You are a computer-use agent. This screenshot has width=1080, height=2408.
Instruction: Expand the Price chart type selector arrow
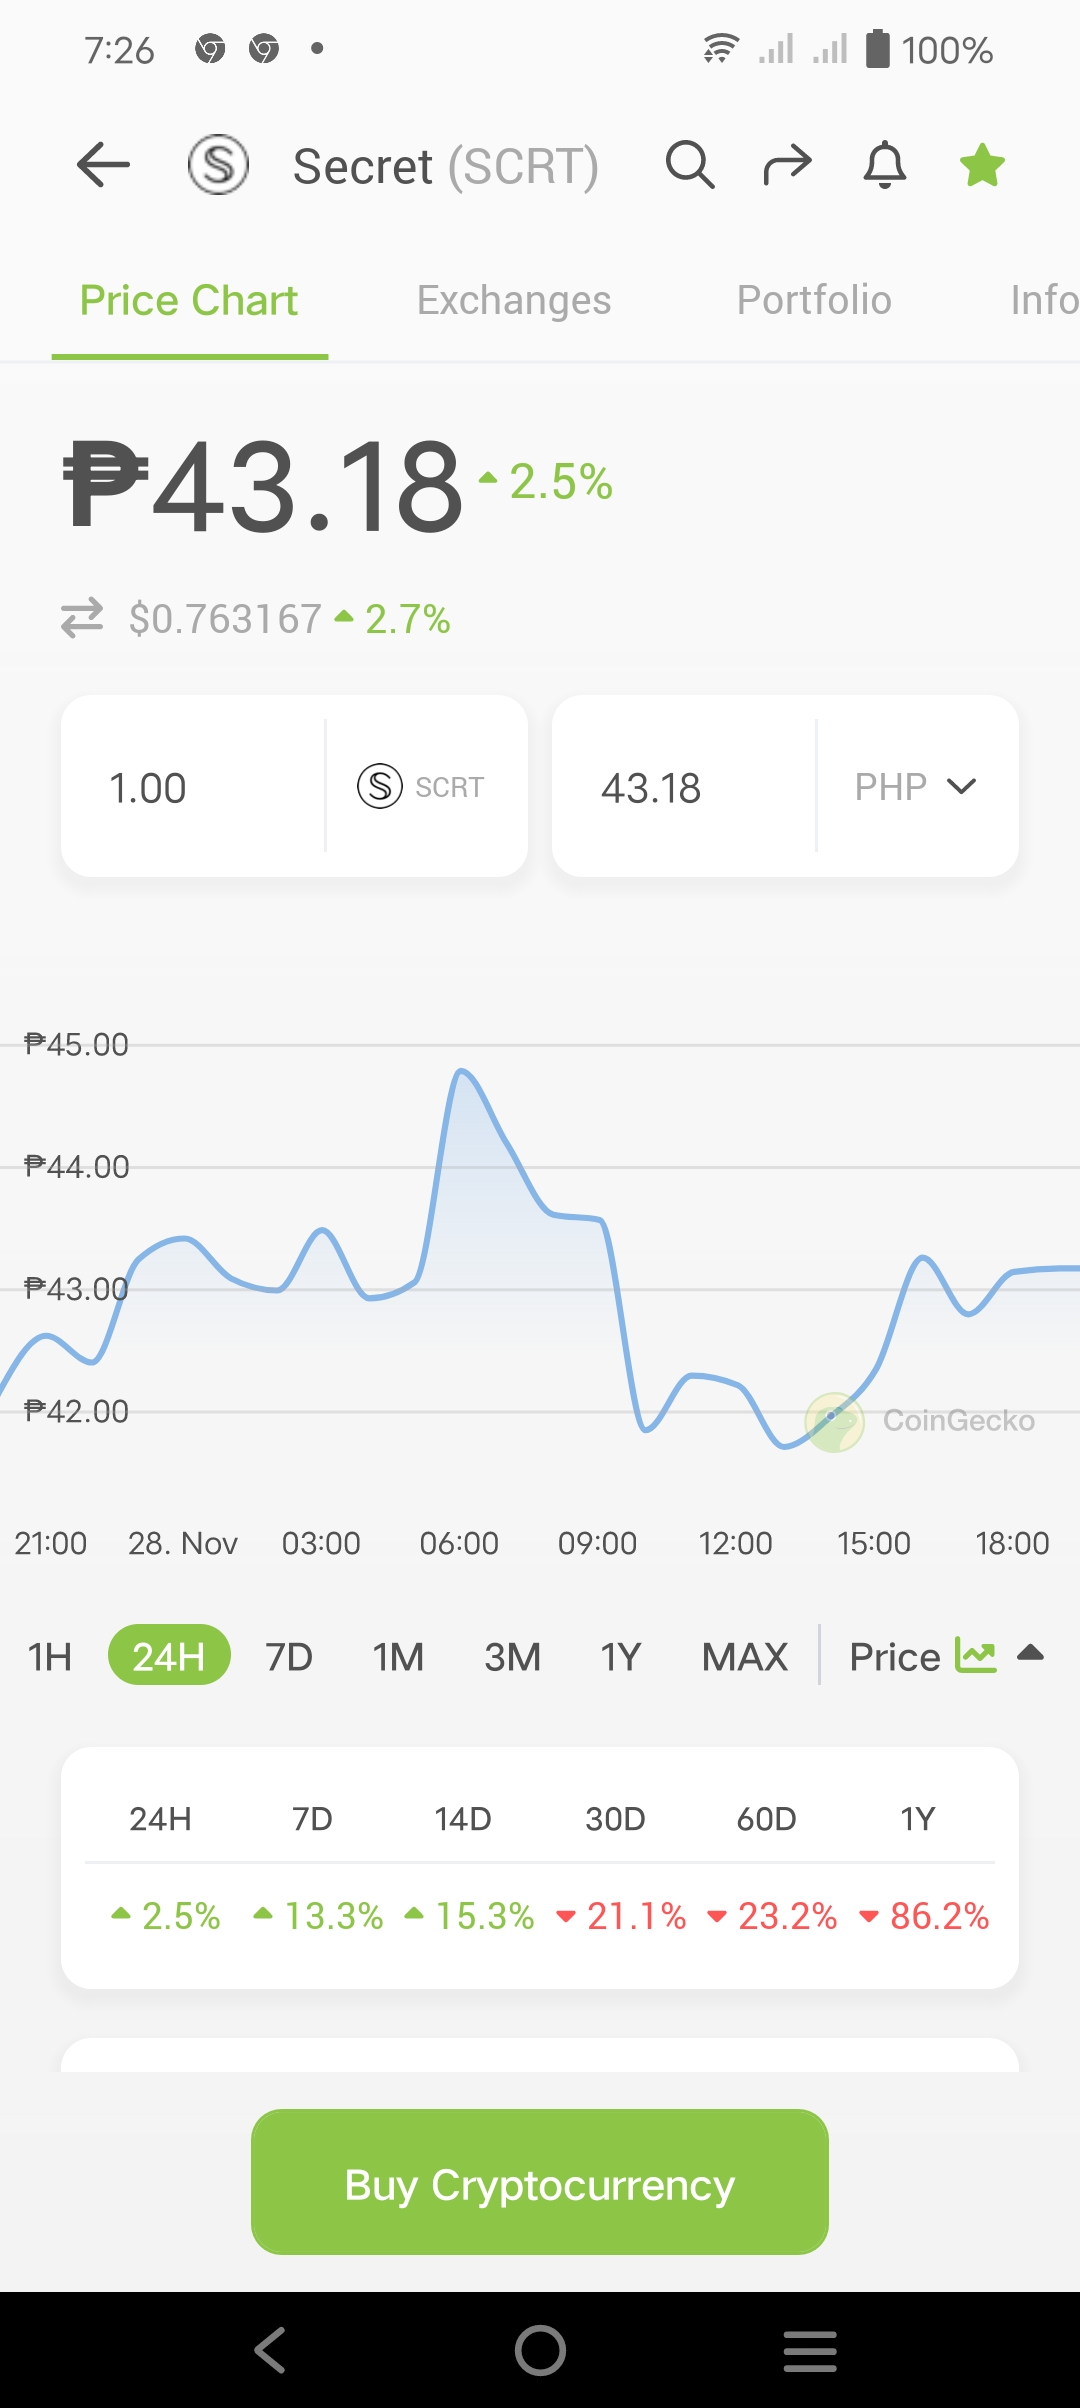coord(1030,1653)
